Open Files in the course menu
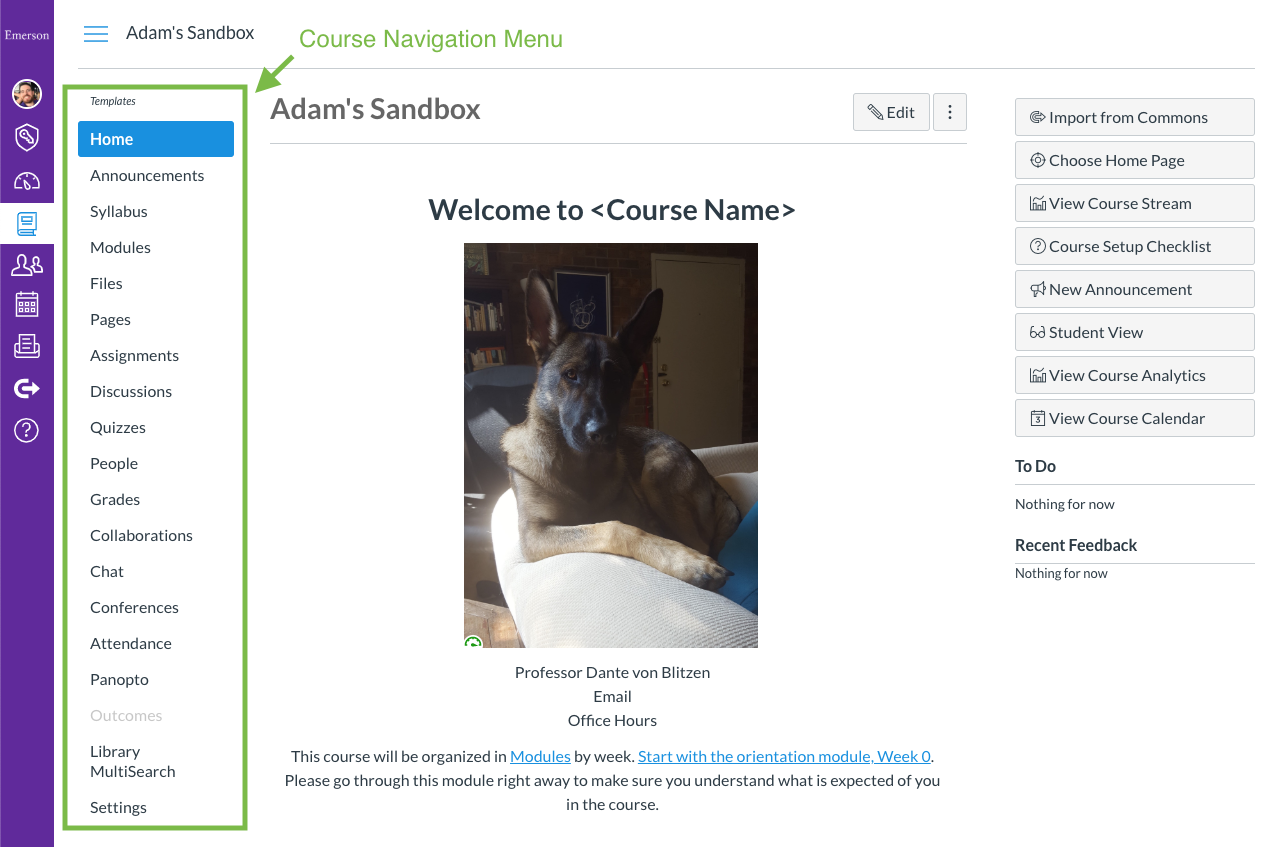 106,283
